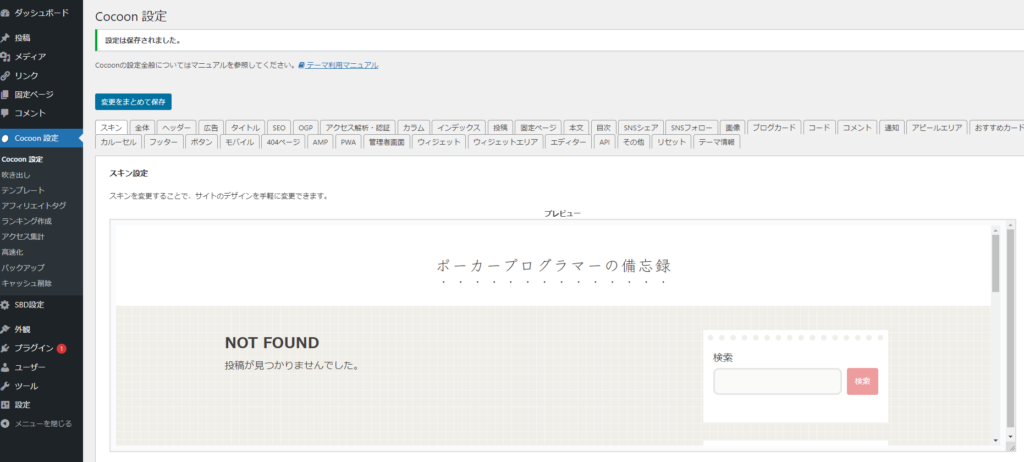Collapse the menu with メニューを閉じる arrow icon
This screenshot has width=1024, height=462.
click(x=5, y=423)
